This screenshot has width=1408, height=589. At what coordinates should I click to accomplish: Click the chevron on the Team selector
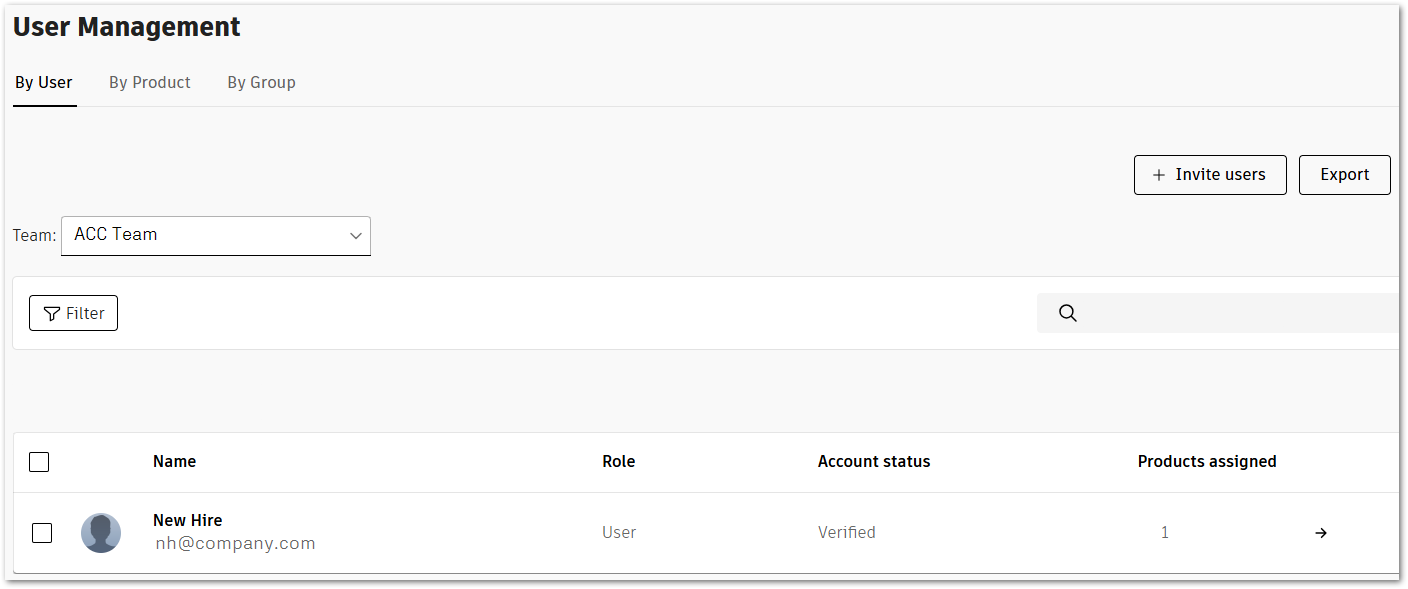pyautogui.click(x=356, y=235)
